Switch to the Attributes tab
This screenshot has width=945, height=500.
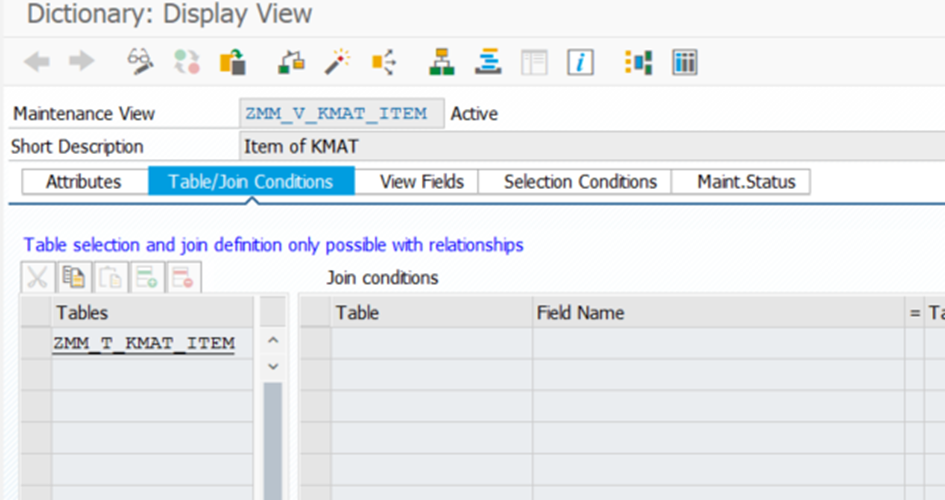point(83,181)
